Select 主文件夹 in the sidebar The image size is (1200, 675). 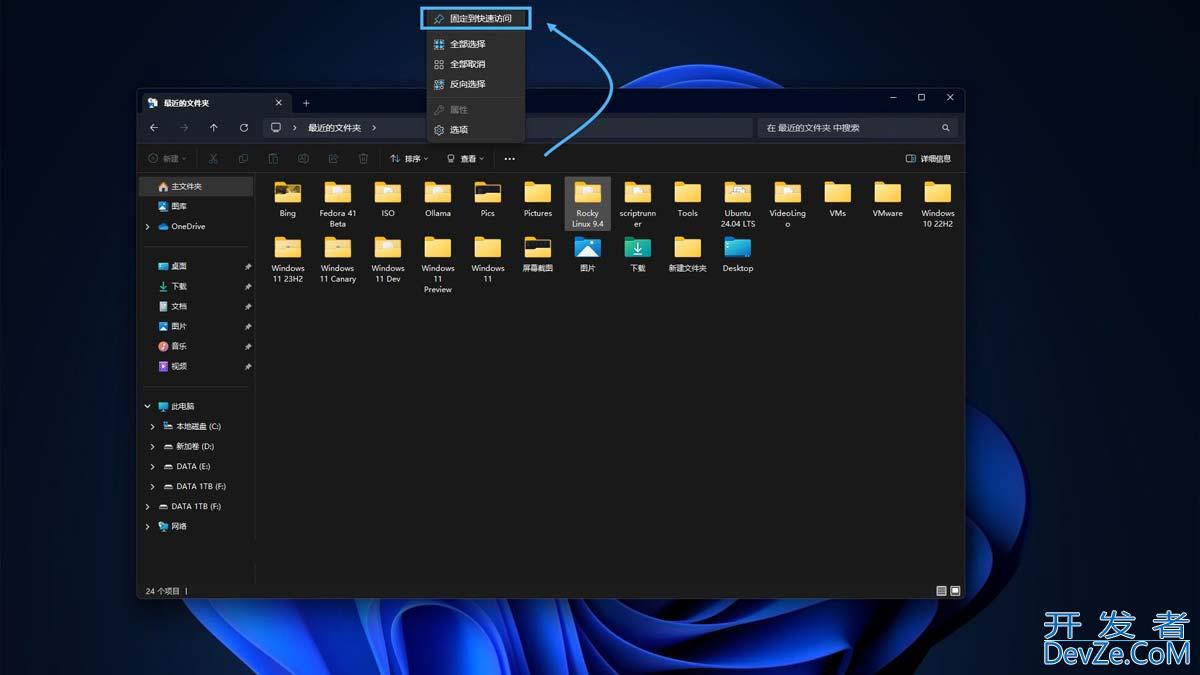[x=196, y=187]
